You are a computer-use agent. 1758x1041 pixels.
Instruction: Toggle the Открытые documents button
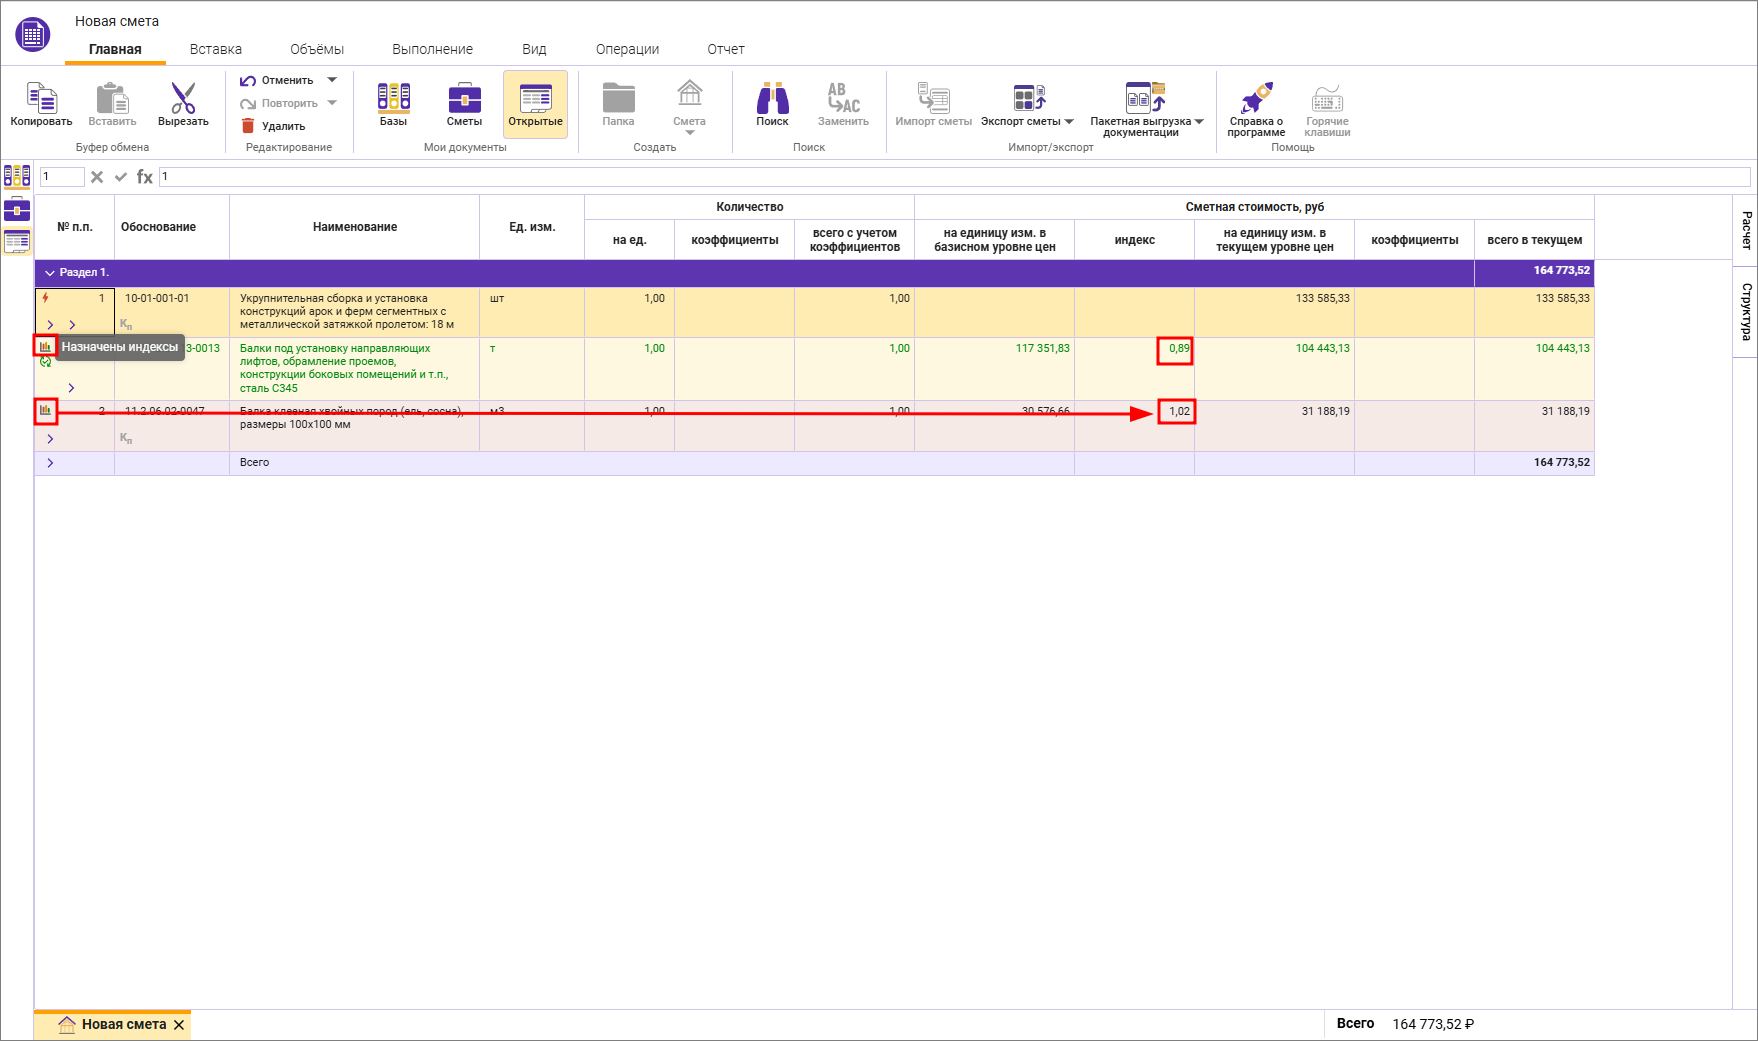tap(535, 103)
